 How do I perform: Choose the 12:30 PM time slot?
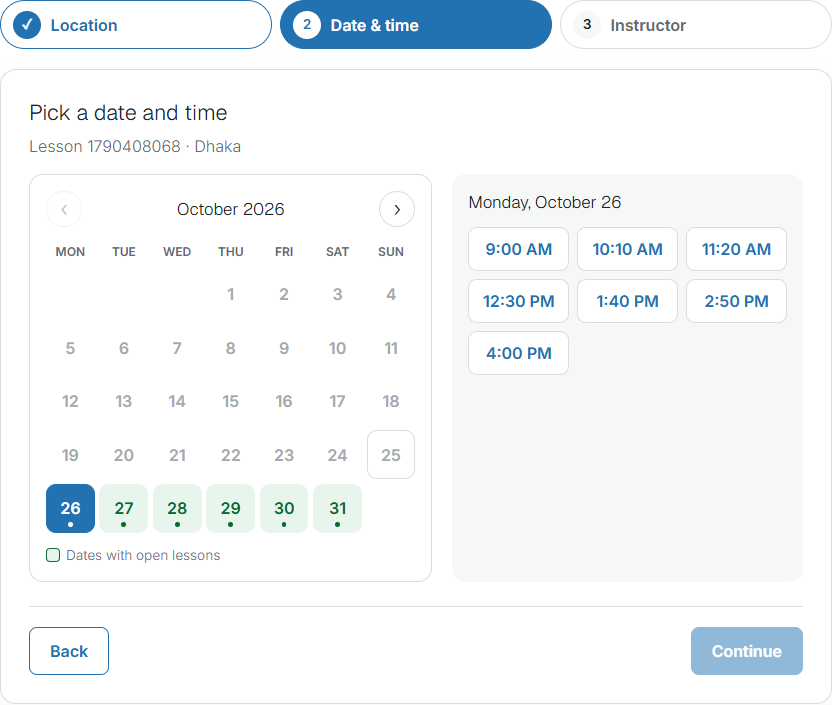pos(518,301)
